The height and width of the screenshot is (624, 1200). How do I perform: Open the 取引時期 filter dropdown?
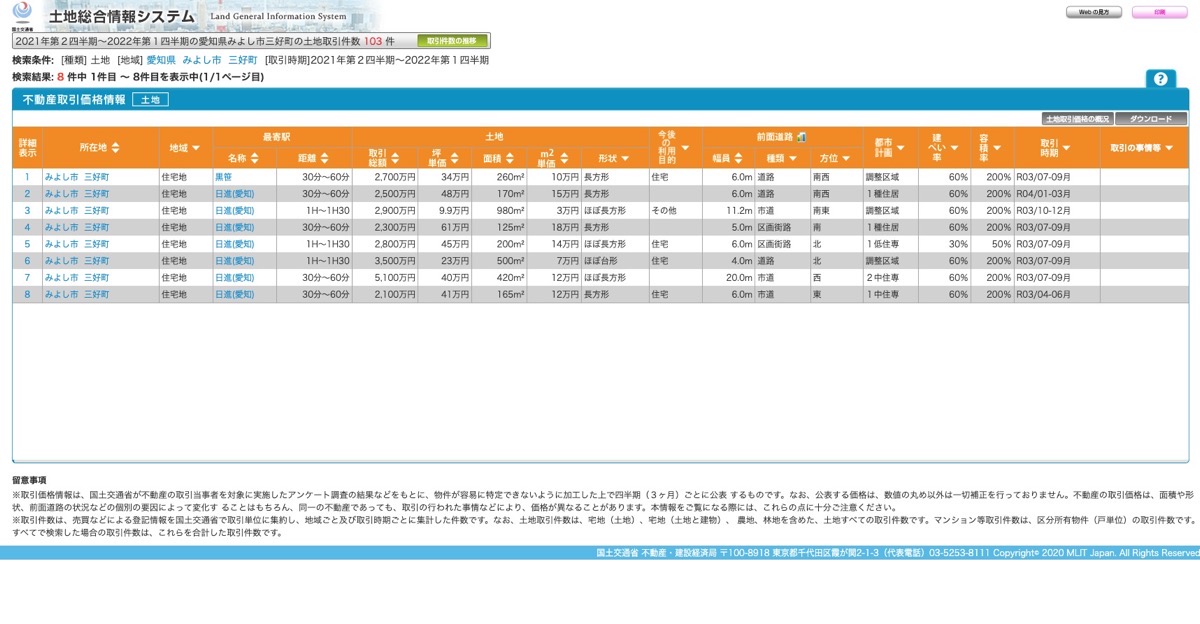click(1066, 148)
